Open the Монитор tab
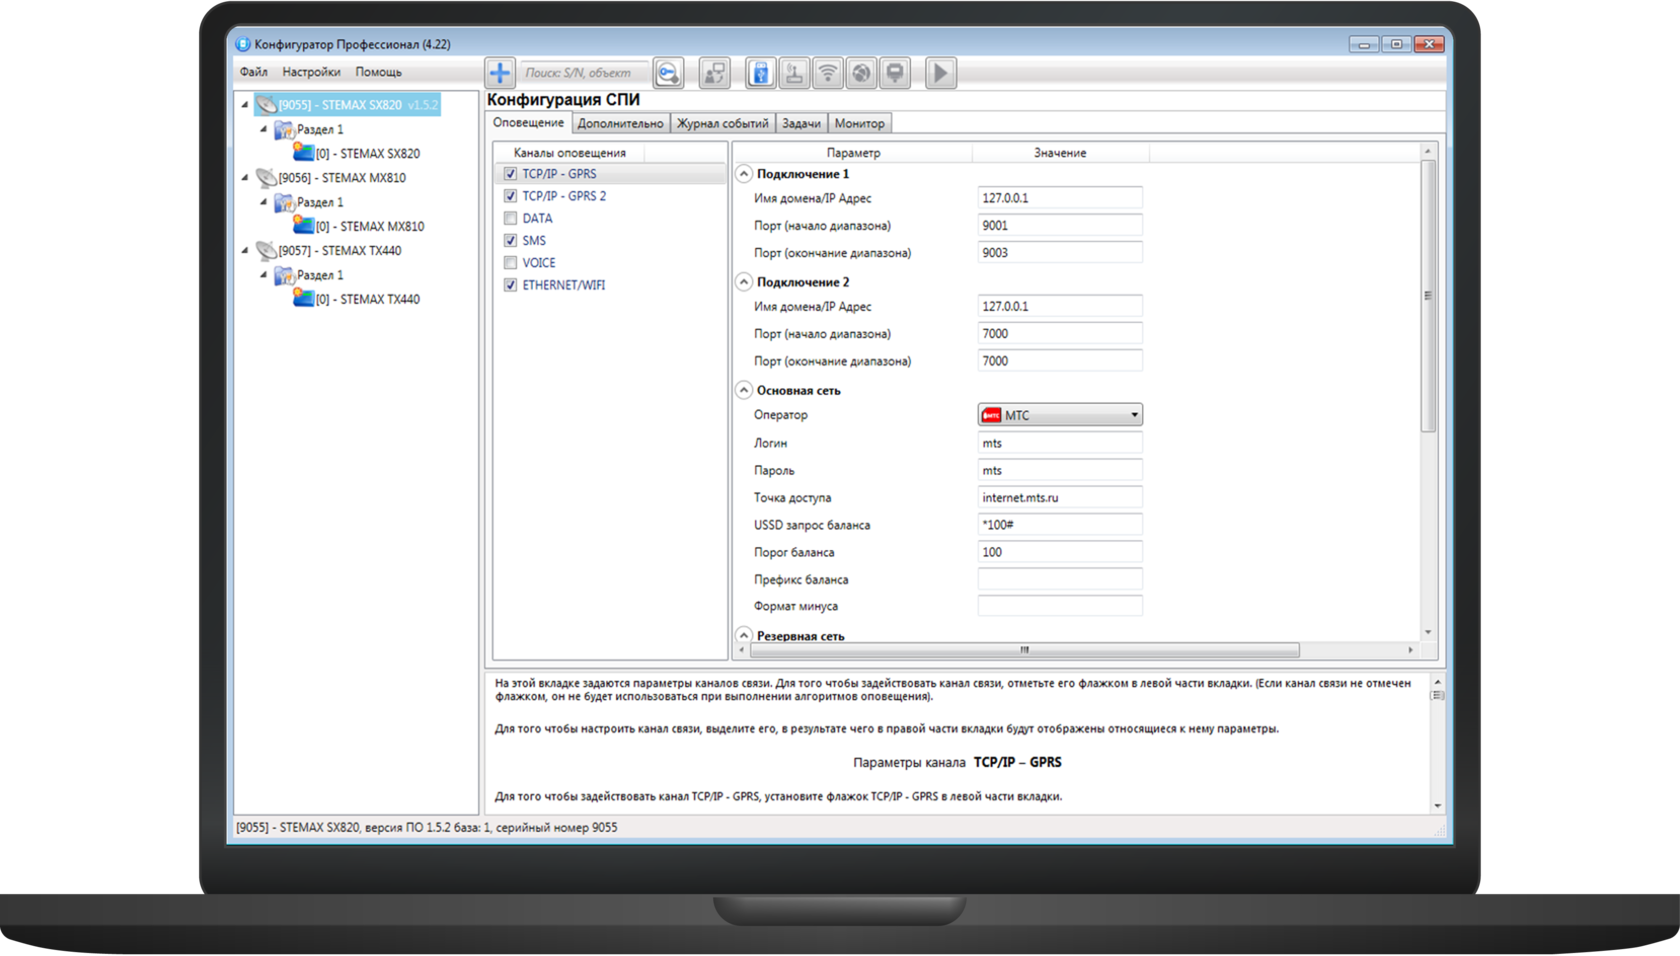 coord(860,124)
